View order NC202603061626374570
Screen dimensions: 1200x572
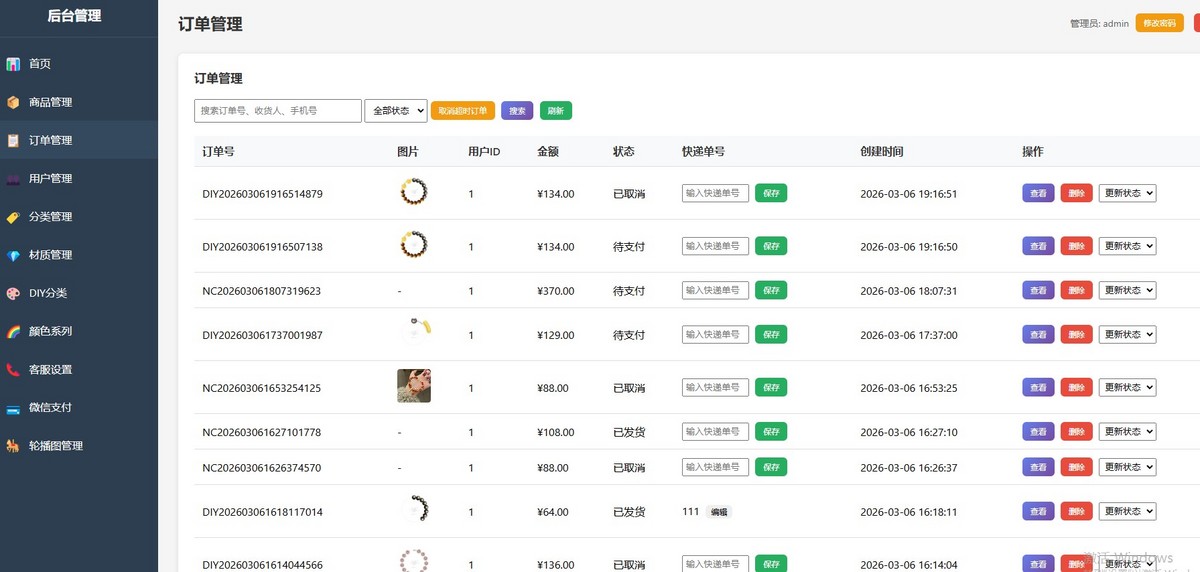click(1038, 467)
